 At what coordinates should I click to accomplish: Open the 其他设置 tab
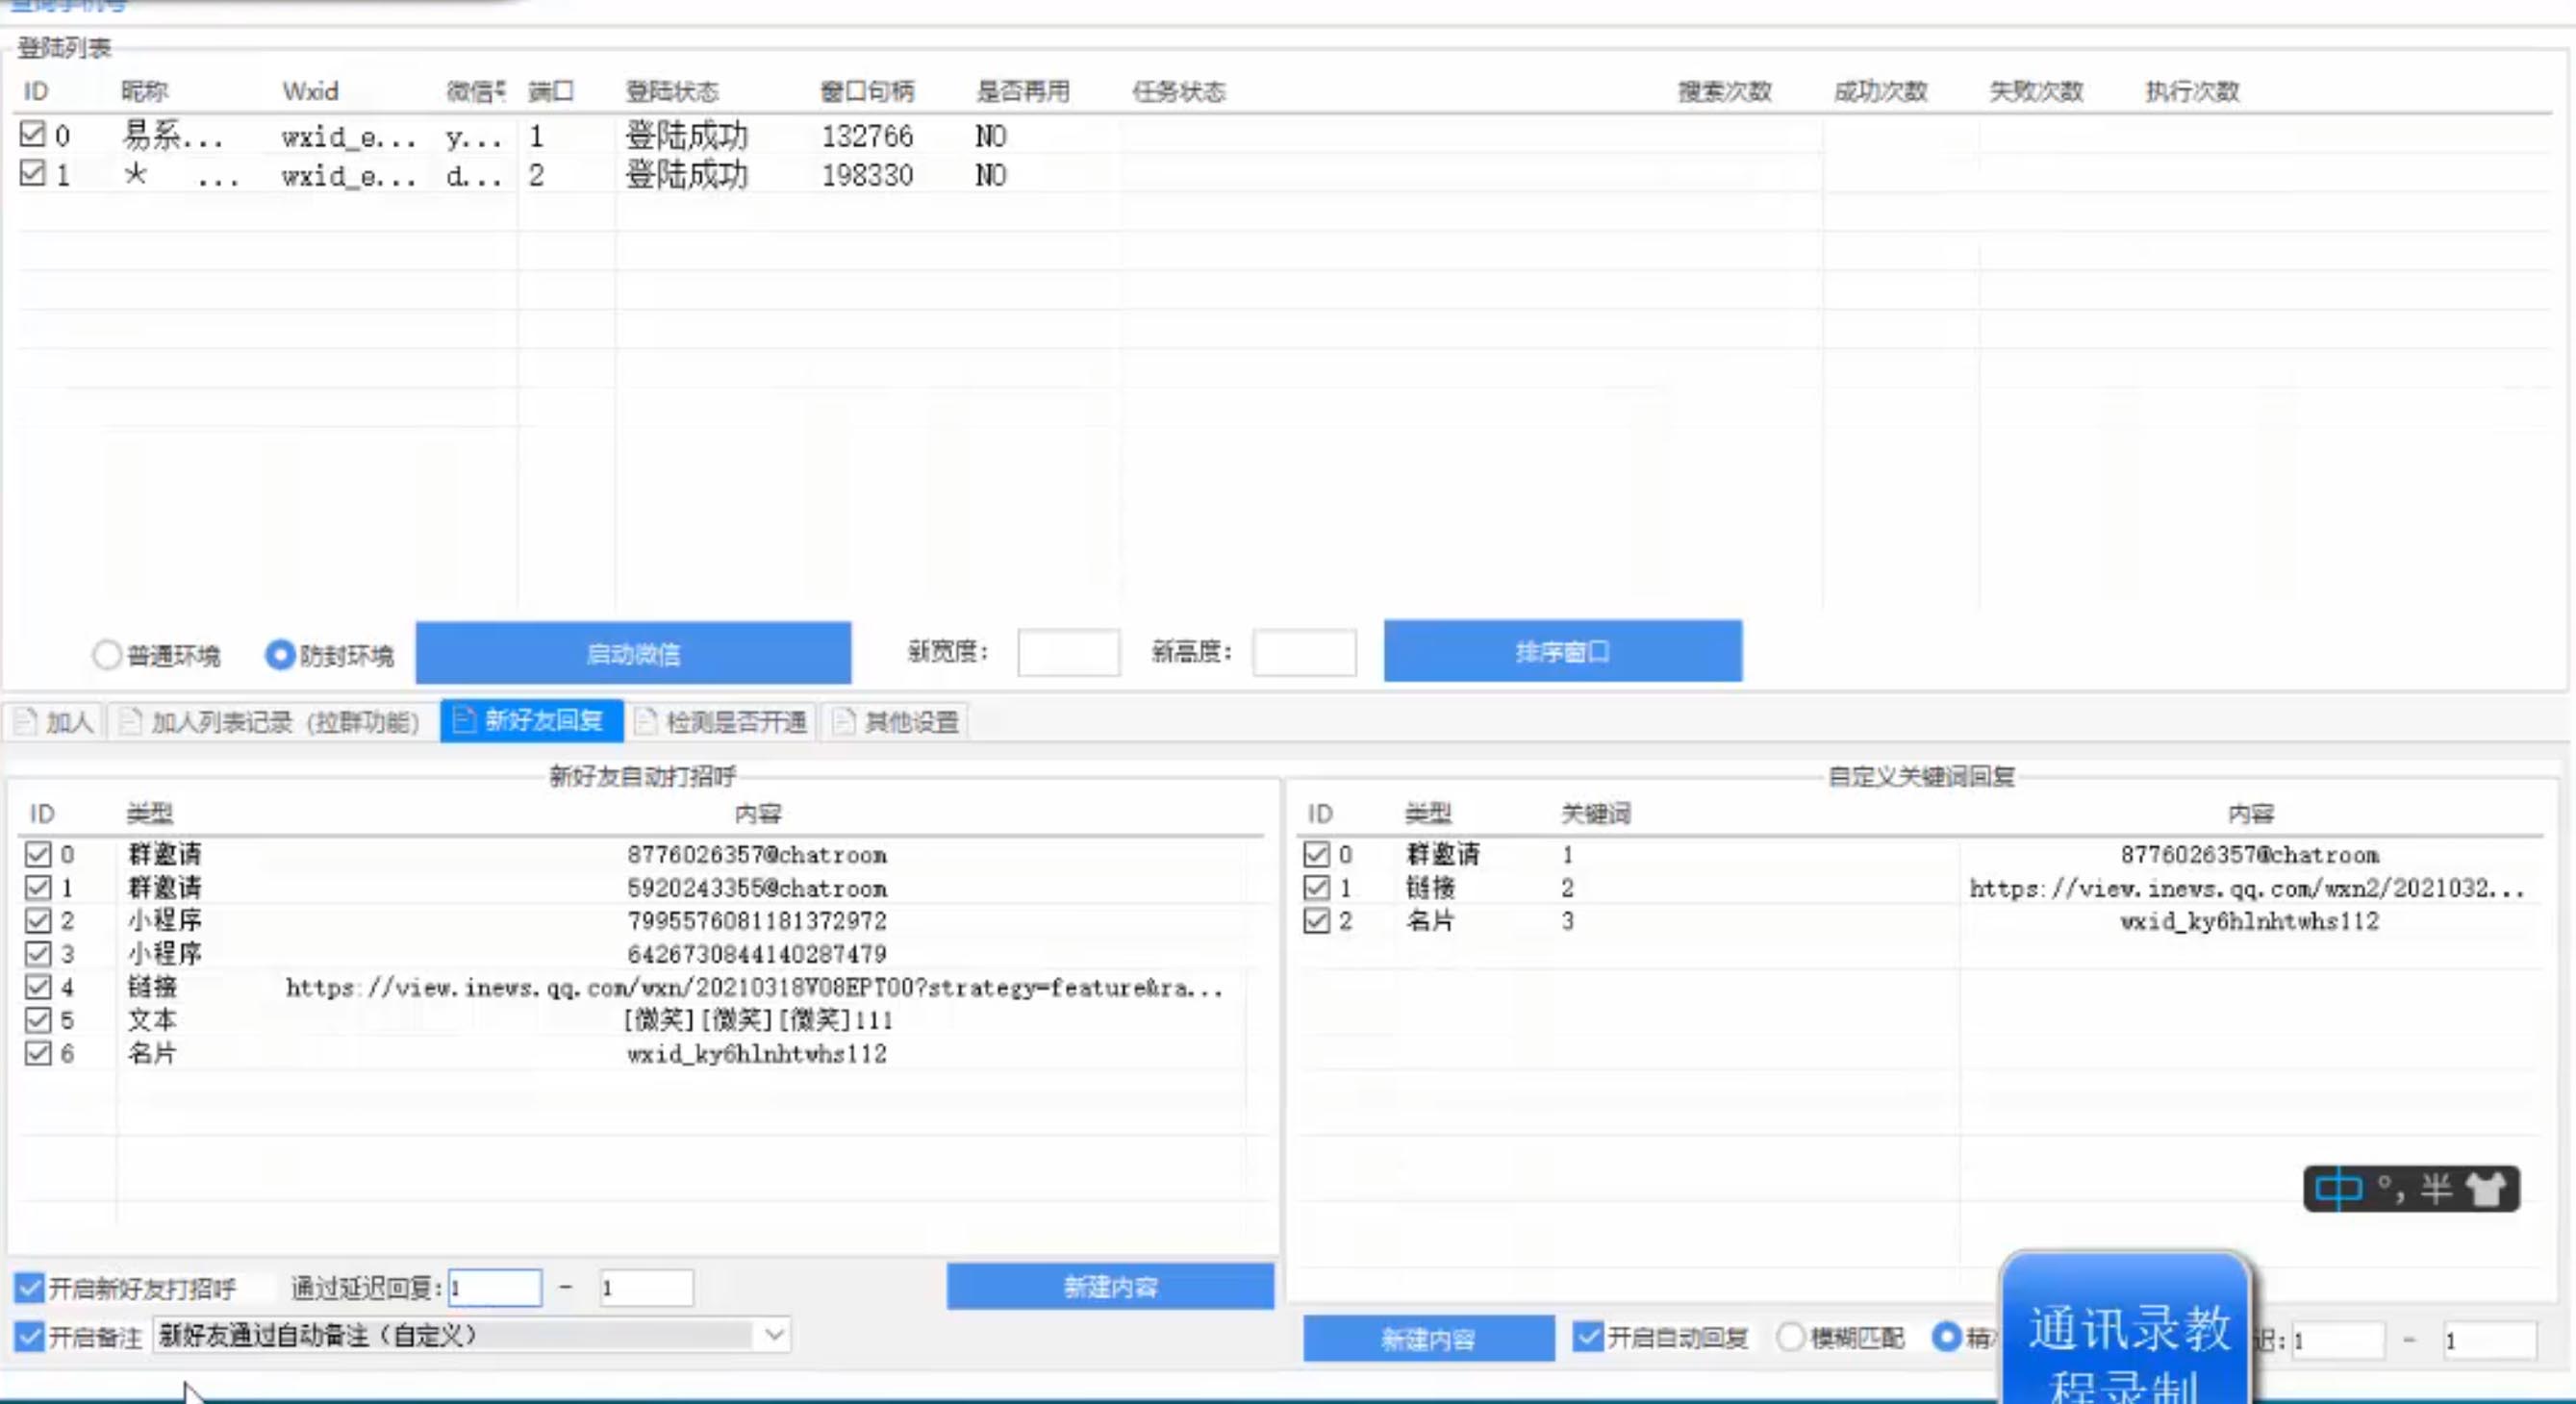(x=897, y=722)
